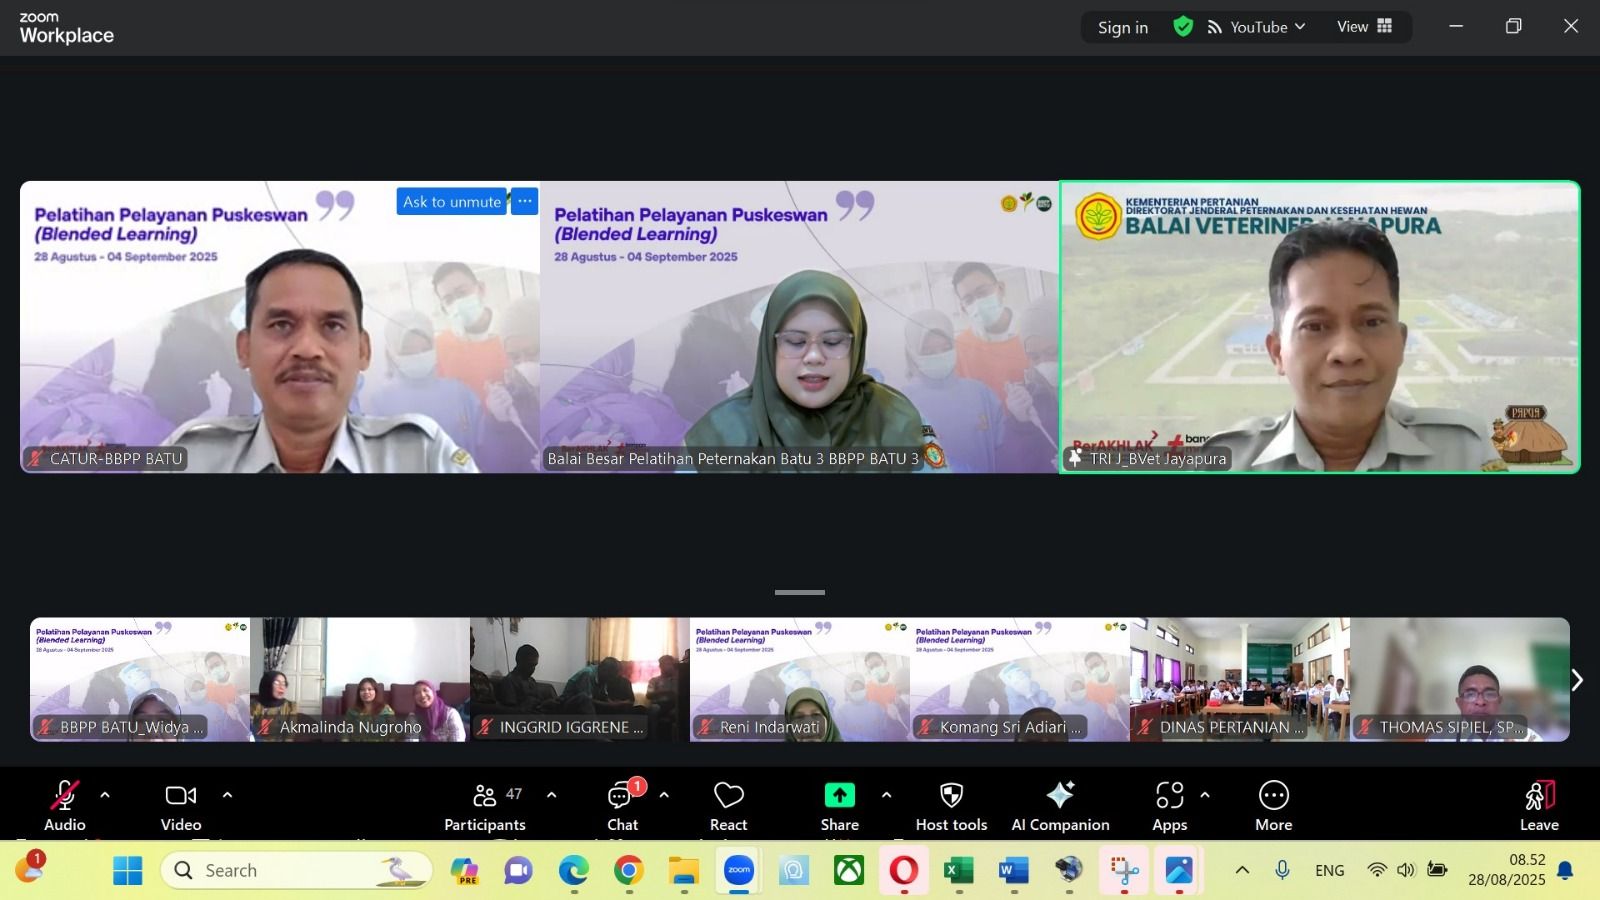The height and width of the screenshot is (900, 1600).
Task: Open Host tools shield menu
Action: click(x=951, y=806)
